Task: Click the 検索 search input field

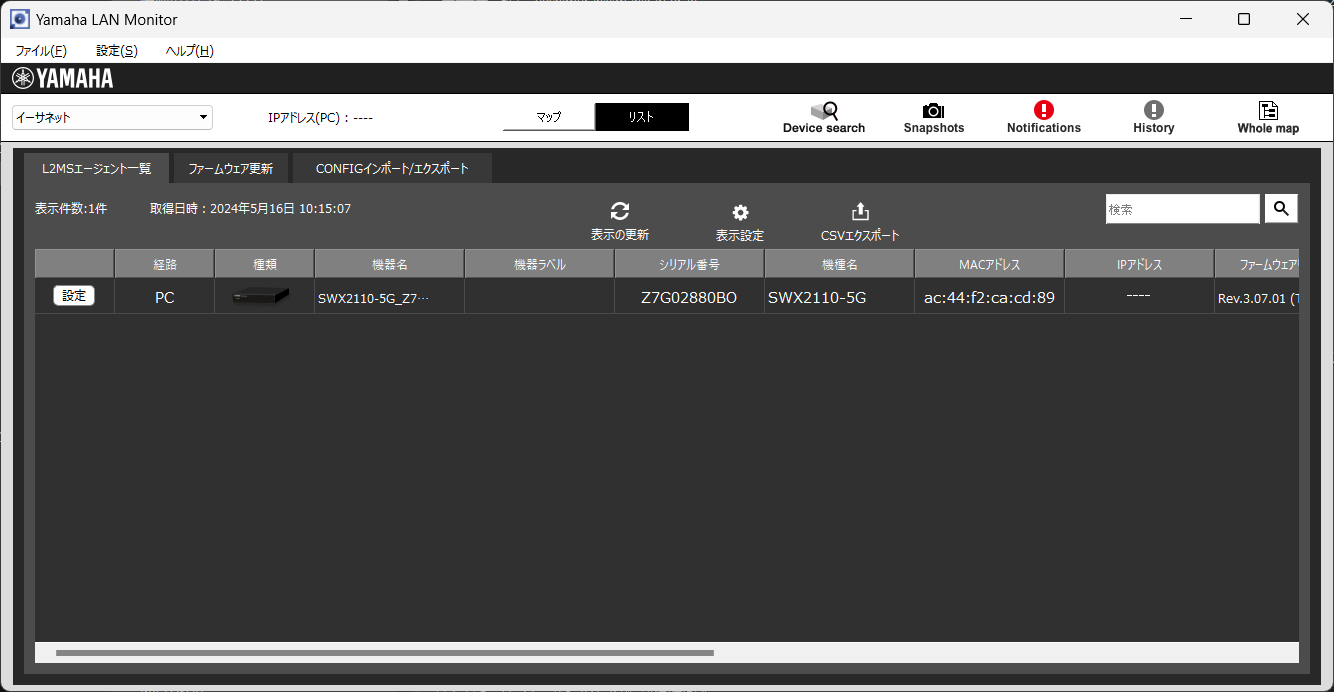Action: pyautogui.click(x=1182, y=209)
